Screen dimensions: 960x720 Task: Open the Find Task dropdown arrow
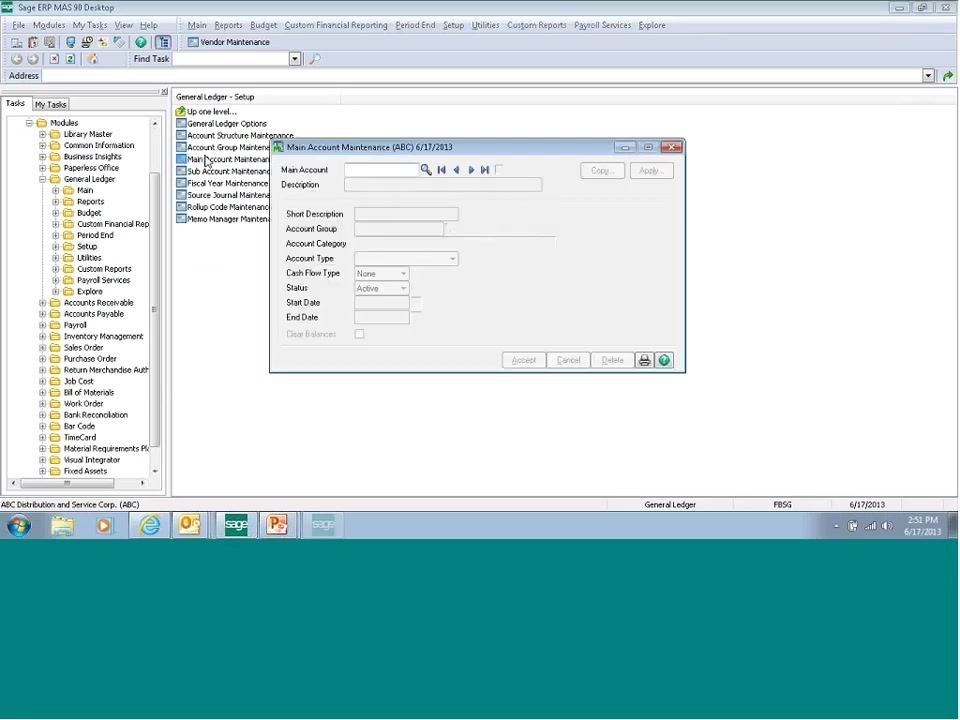[294, 59]
